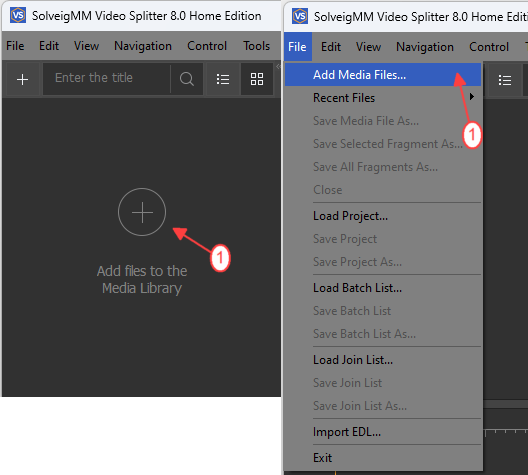Click the 'Add files to the Media Library' text
The height and width of the screenshot is (475, 528).
tap(142, 279)
